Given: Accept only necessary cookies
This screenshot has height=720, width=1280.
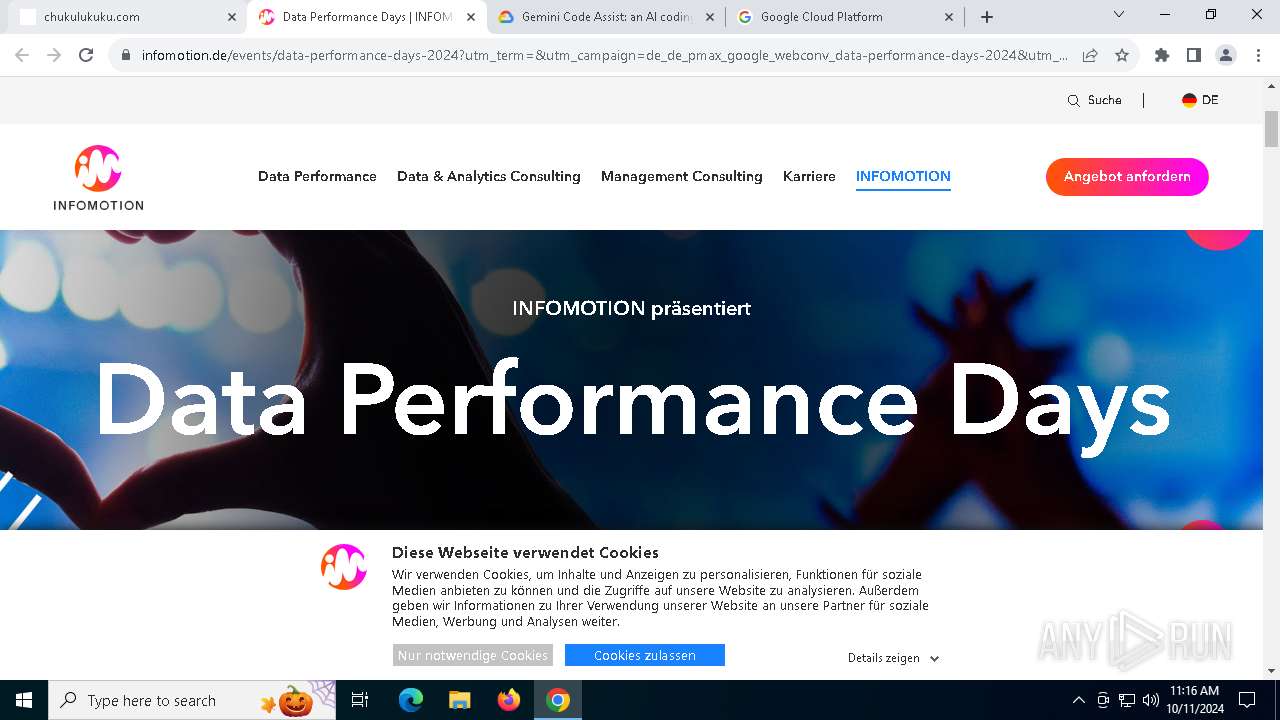Looking at the screenshot, I should pos(472,655).
